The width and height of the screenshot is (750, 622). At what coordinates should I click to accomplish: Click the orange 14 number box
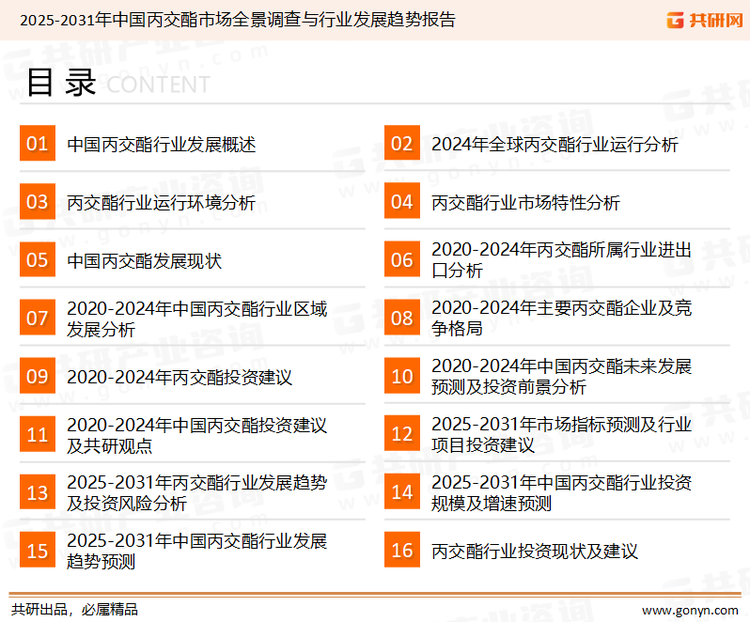(x=402, y=491)
